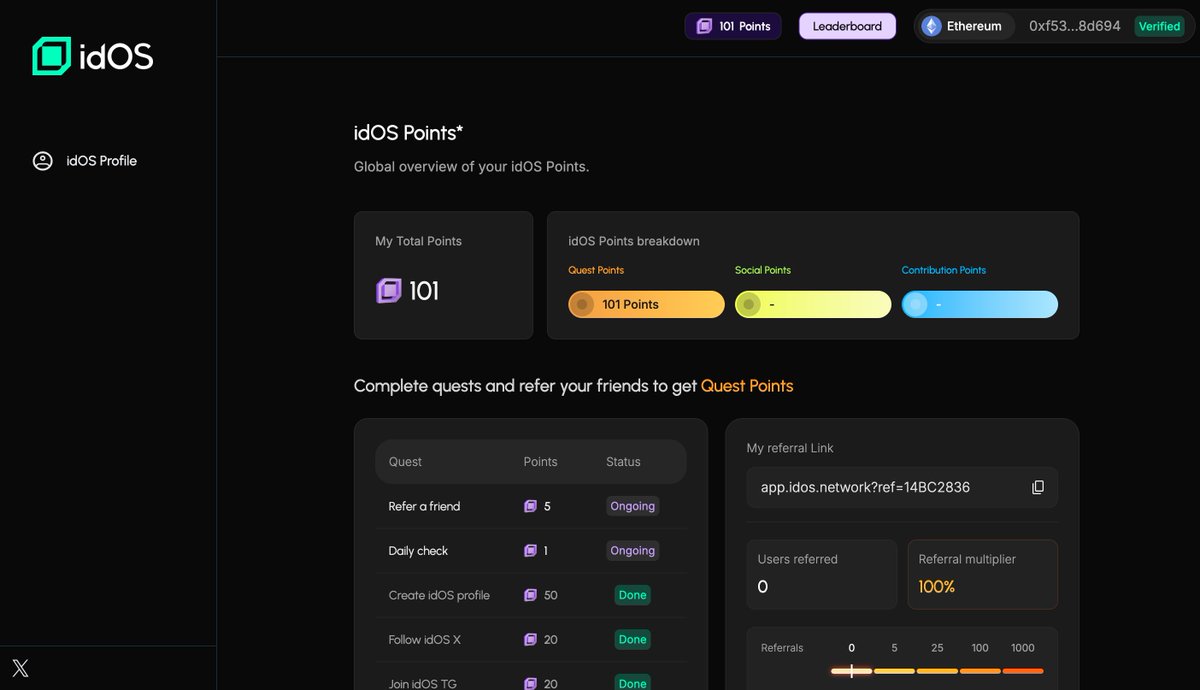Viewport: 1200px width, 690px height.
Task: Click Done status for Create idOS profile
Action: coord(632,595)
